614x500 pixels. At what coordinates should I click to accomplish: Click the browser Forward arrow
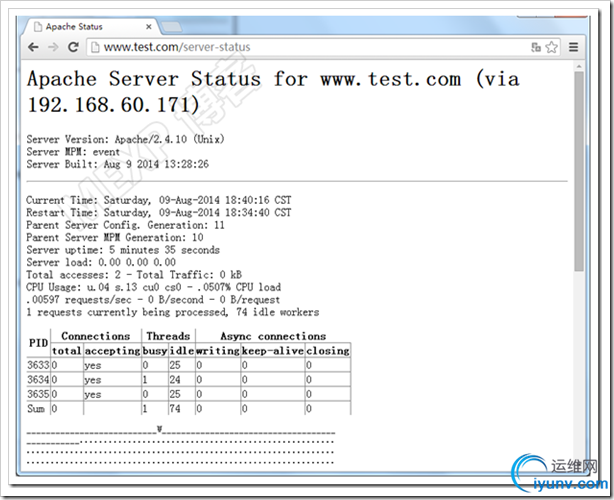tap(53, 47)
